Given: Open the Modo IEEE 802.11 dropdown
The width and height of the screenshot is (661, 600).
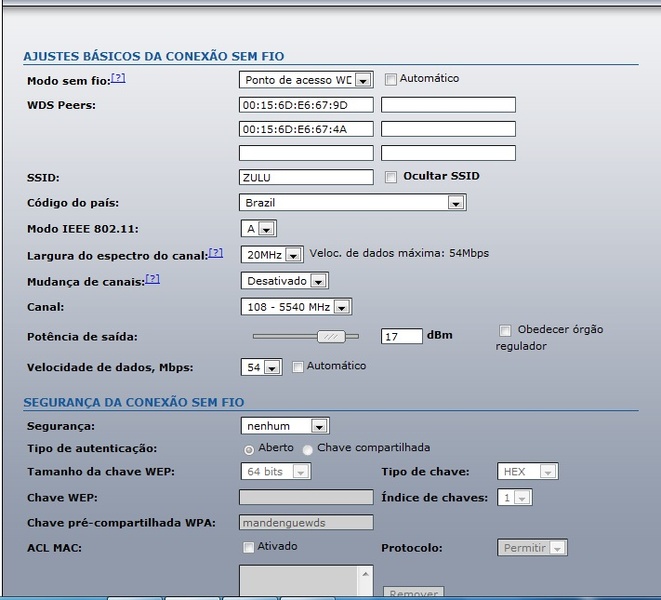Looking at the screenshot, I should tap(259, 229).
